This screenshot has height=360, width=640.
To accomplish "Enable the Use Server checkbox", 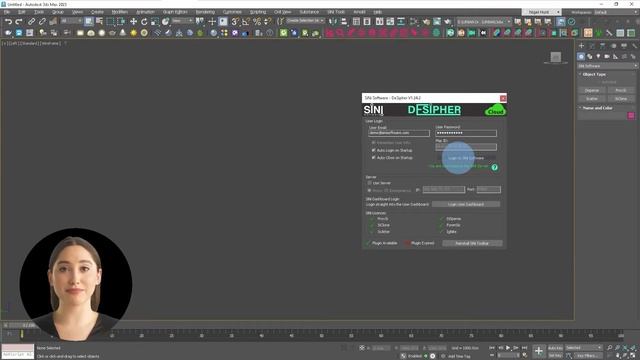I will pyautogui.click(x=369, y=183).
